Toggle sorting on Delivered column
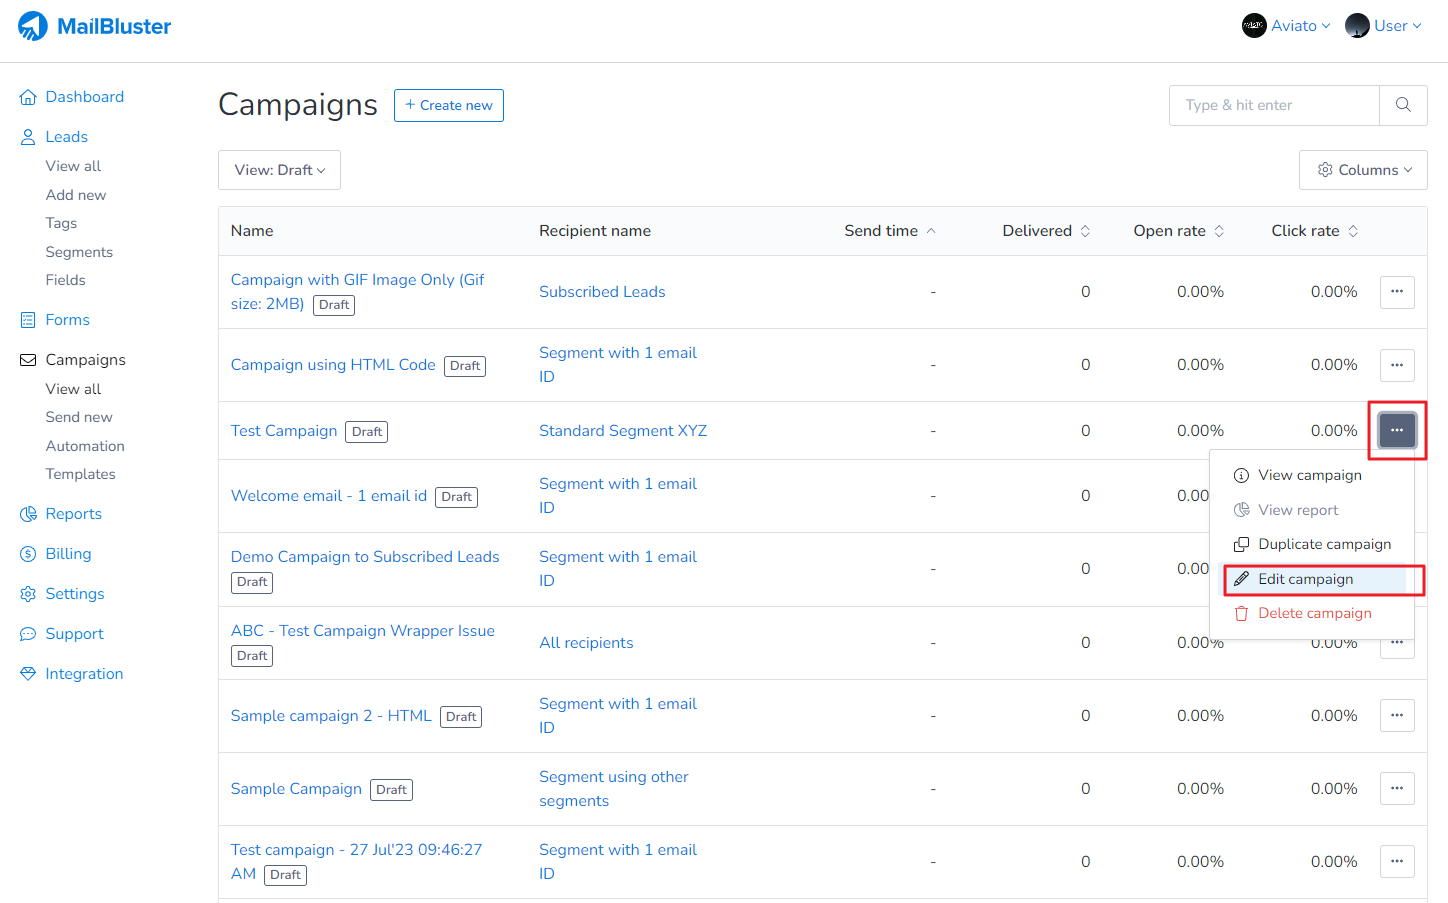Image resolution: width=1448 pixels, height=903 pixels. click(x=1085, y=231)
